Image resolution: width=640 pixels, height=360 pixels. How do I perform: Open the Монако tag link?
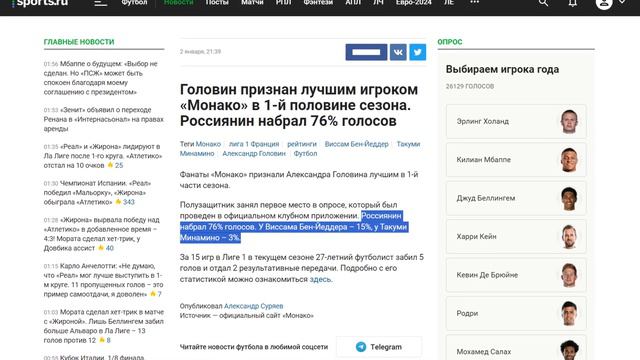coord(208,144)
